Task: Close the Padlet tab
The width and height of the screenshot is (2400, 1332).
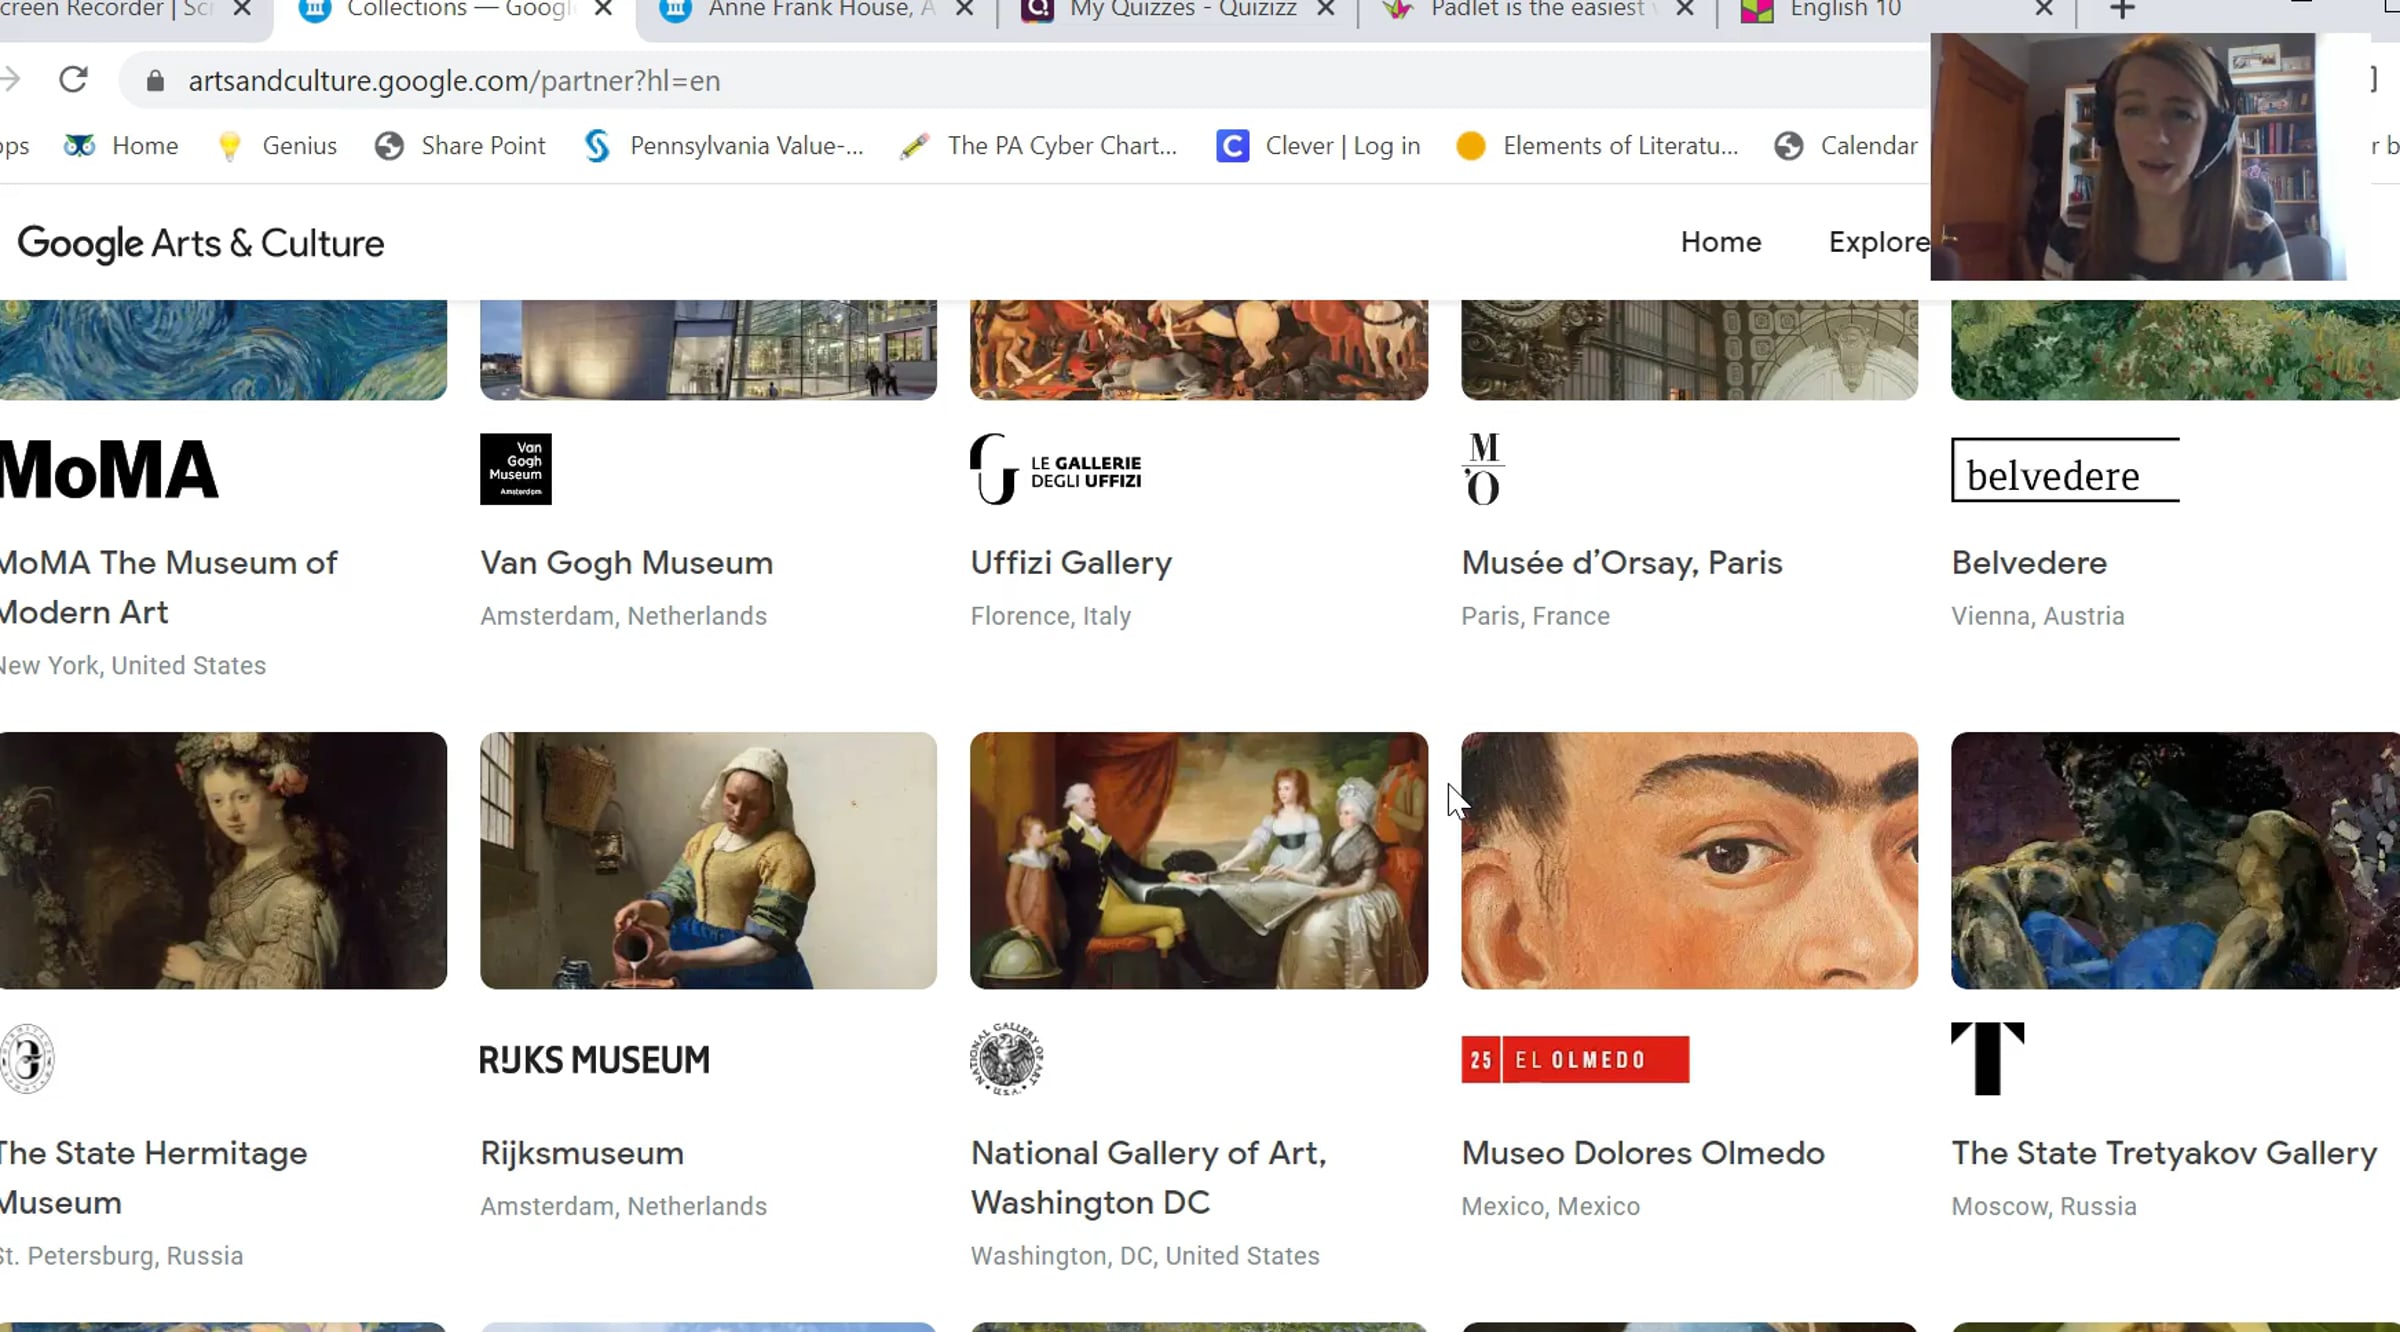Action: tap(1685, 9)
